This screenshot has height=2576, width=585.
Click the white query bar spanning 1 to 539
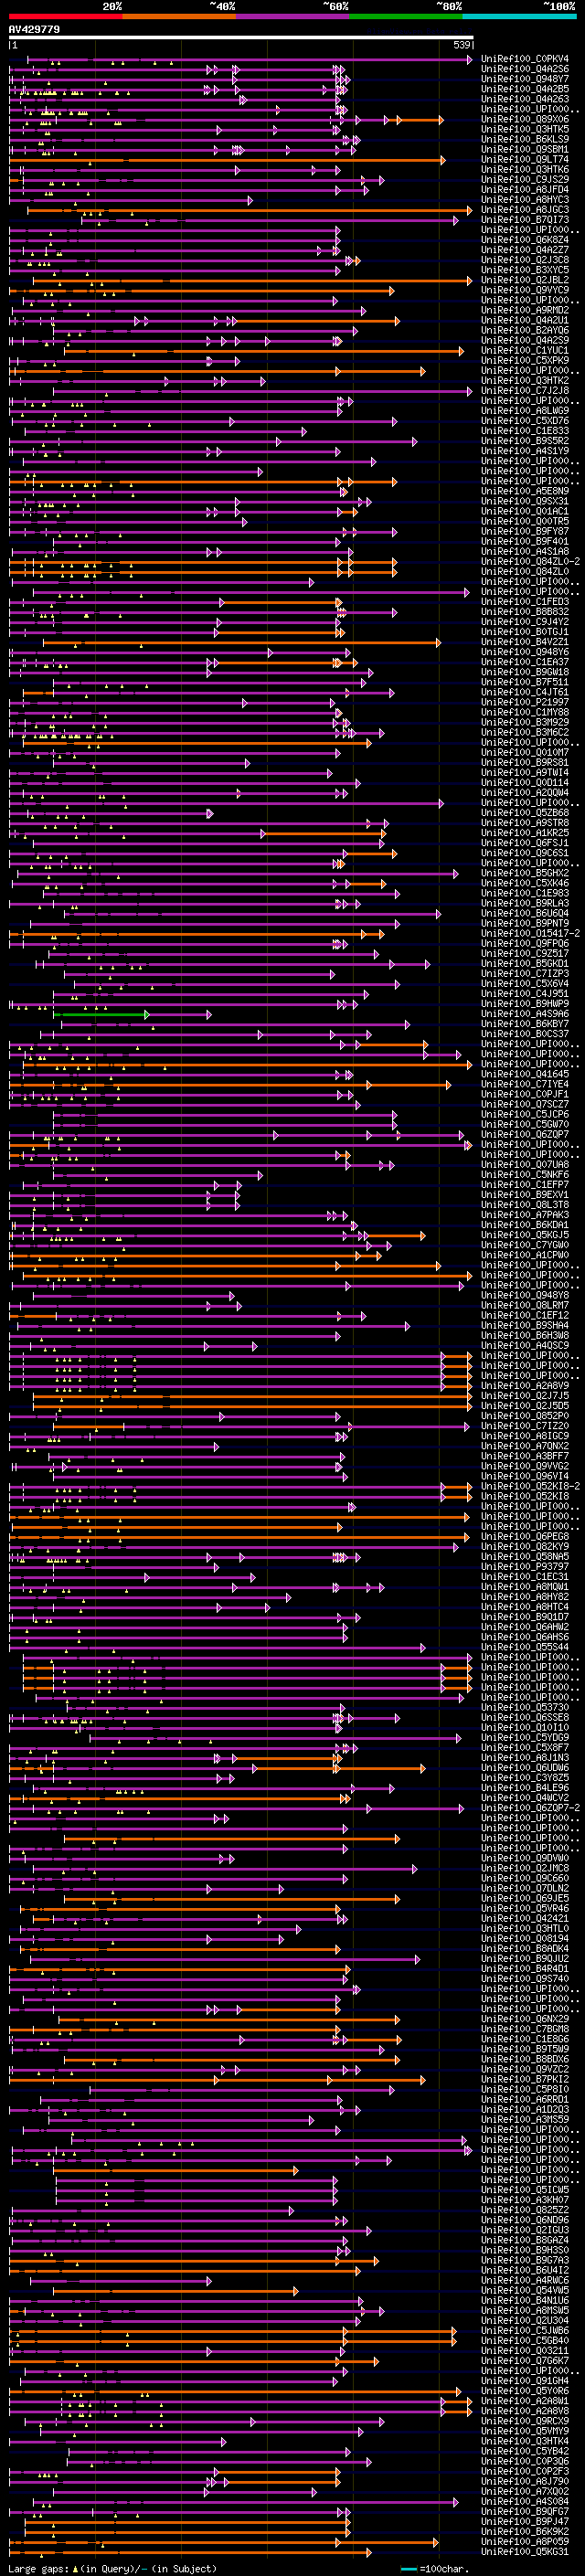(241, 38)
